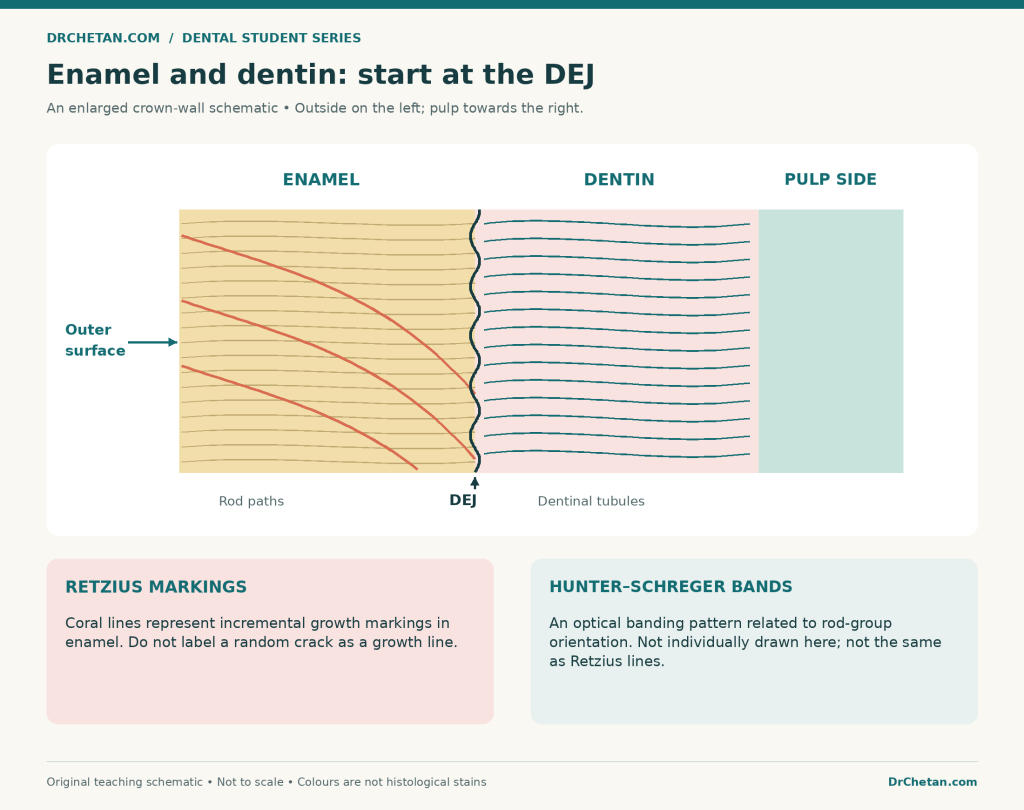Click the 'Coral lines represent incremental growth' paragraph
Image resolution: width=1024 pixels, height=810 pixels.
[x=261, y=632]
